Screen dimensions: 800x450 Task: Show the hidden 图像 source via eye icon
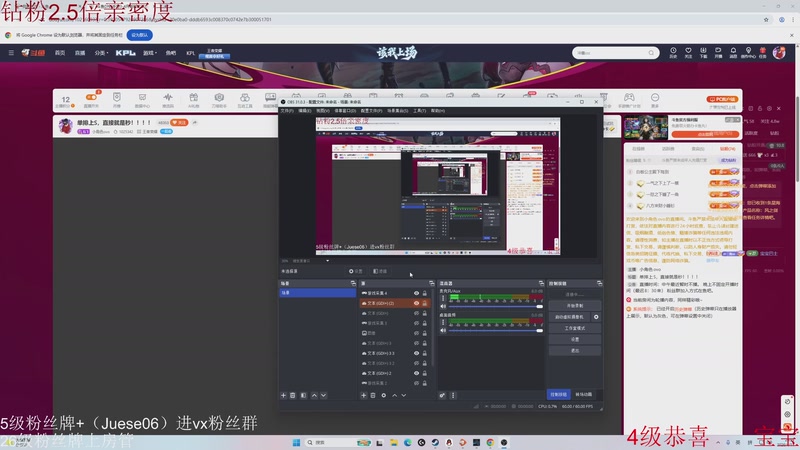click(x=416, y=333)
